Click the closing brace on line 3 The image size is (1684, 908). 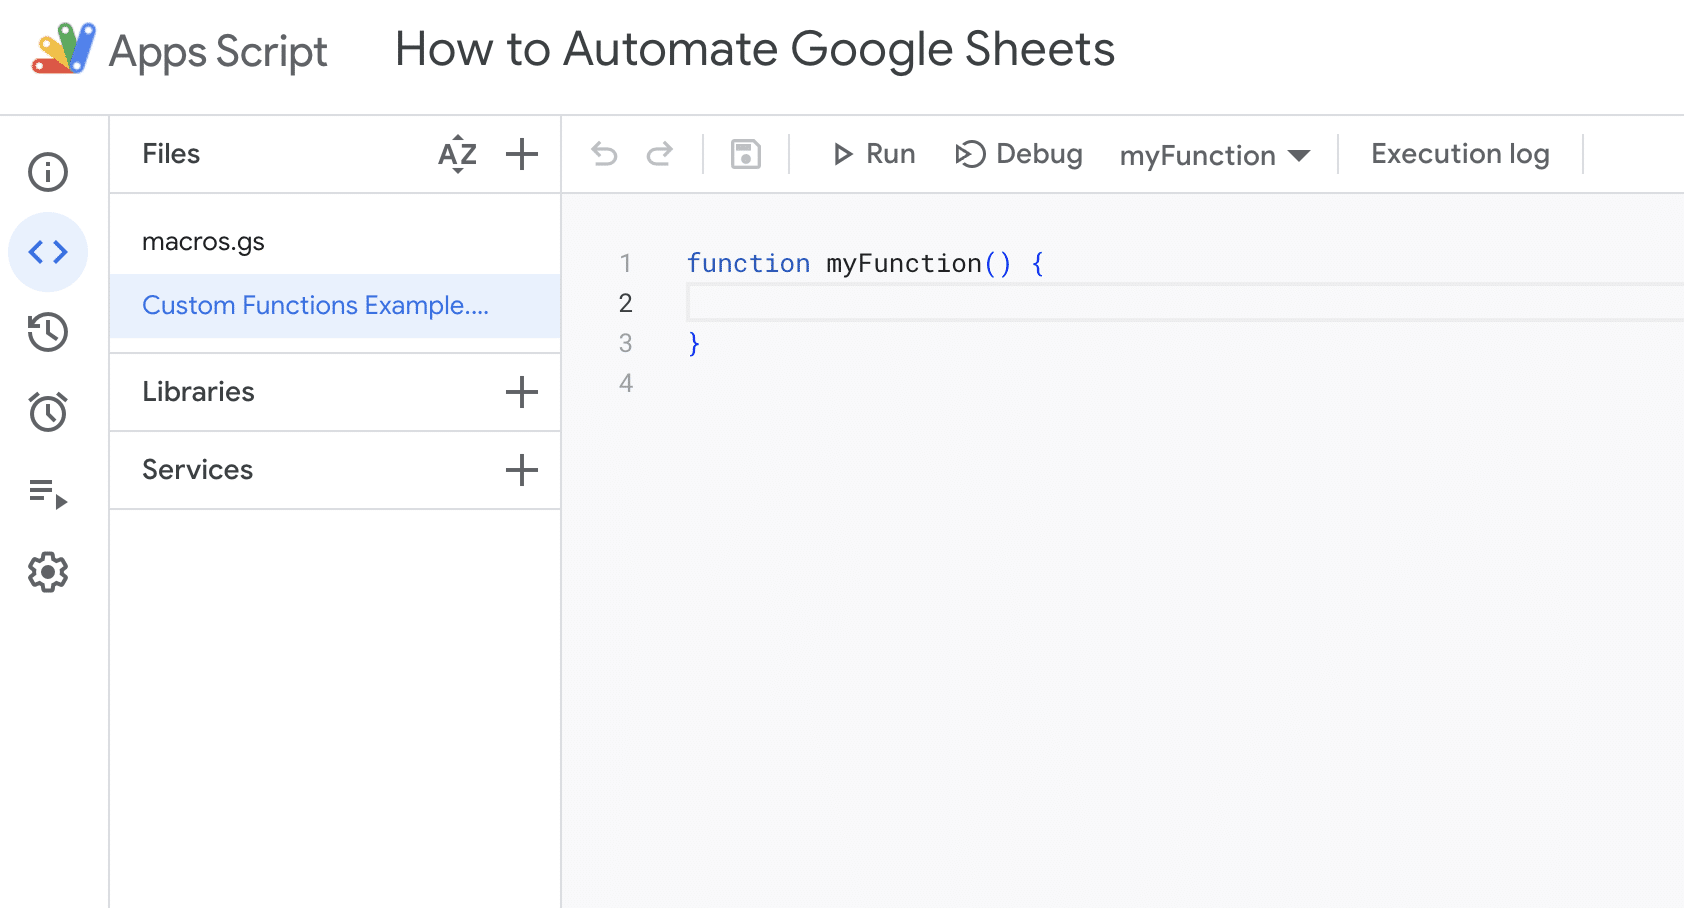[x=694, y=344]
